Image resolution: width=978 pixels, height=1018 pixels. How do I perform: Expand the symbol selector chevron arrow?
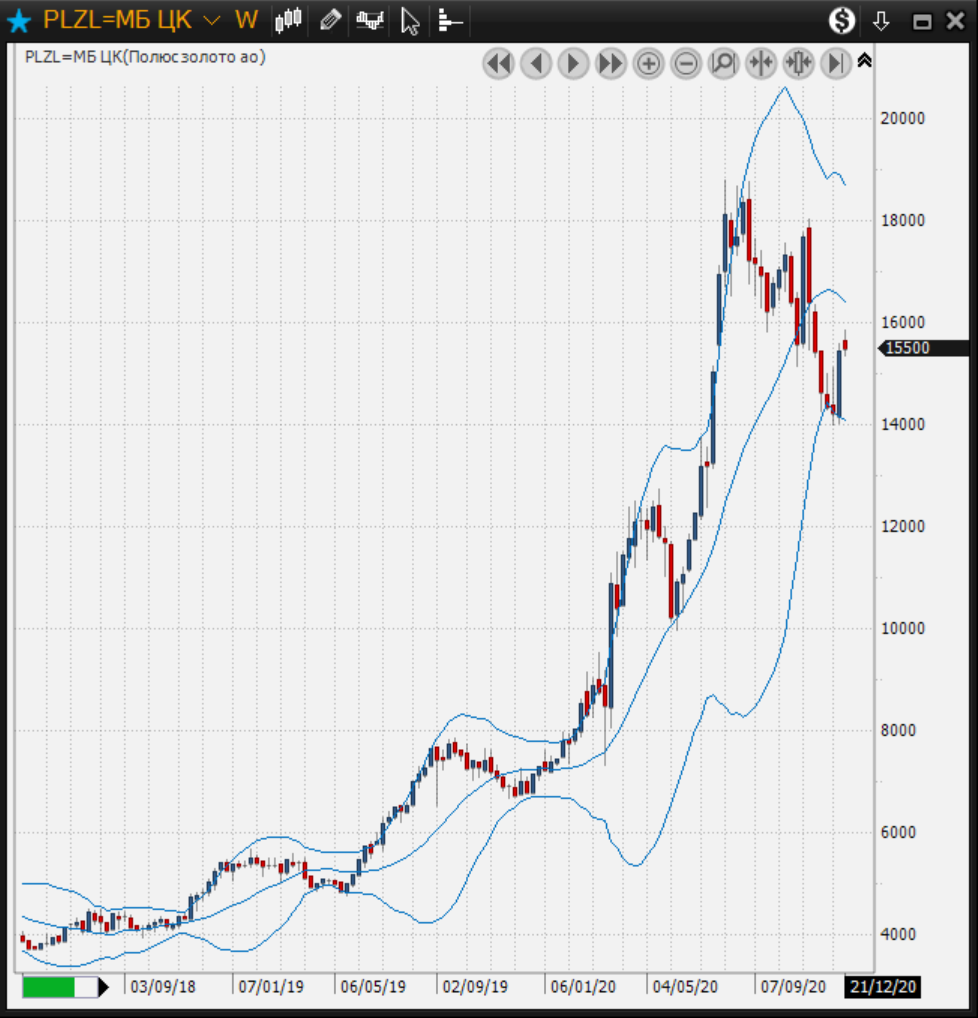tap(212, 21)
